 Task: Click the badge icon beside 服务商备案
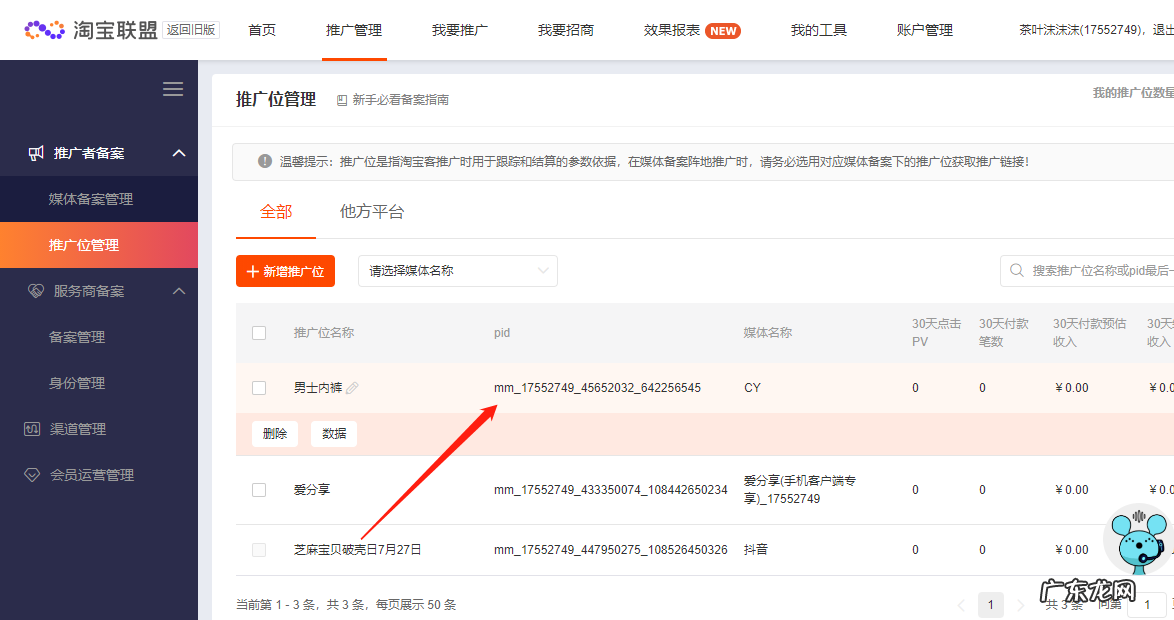[32, 290]
